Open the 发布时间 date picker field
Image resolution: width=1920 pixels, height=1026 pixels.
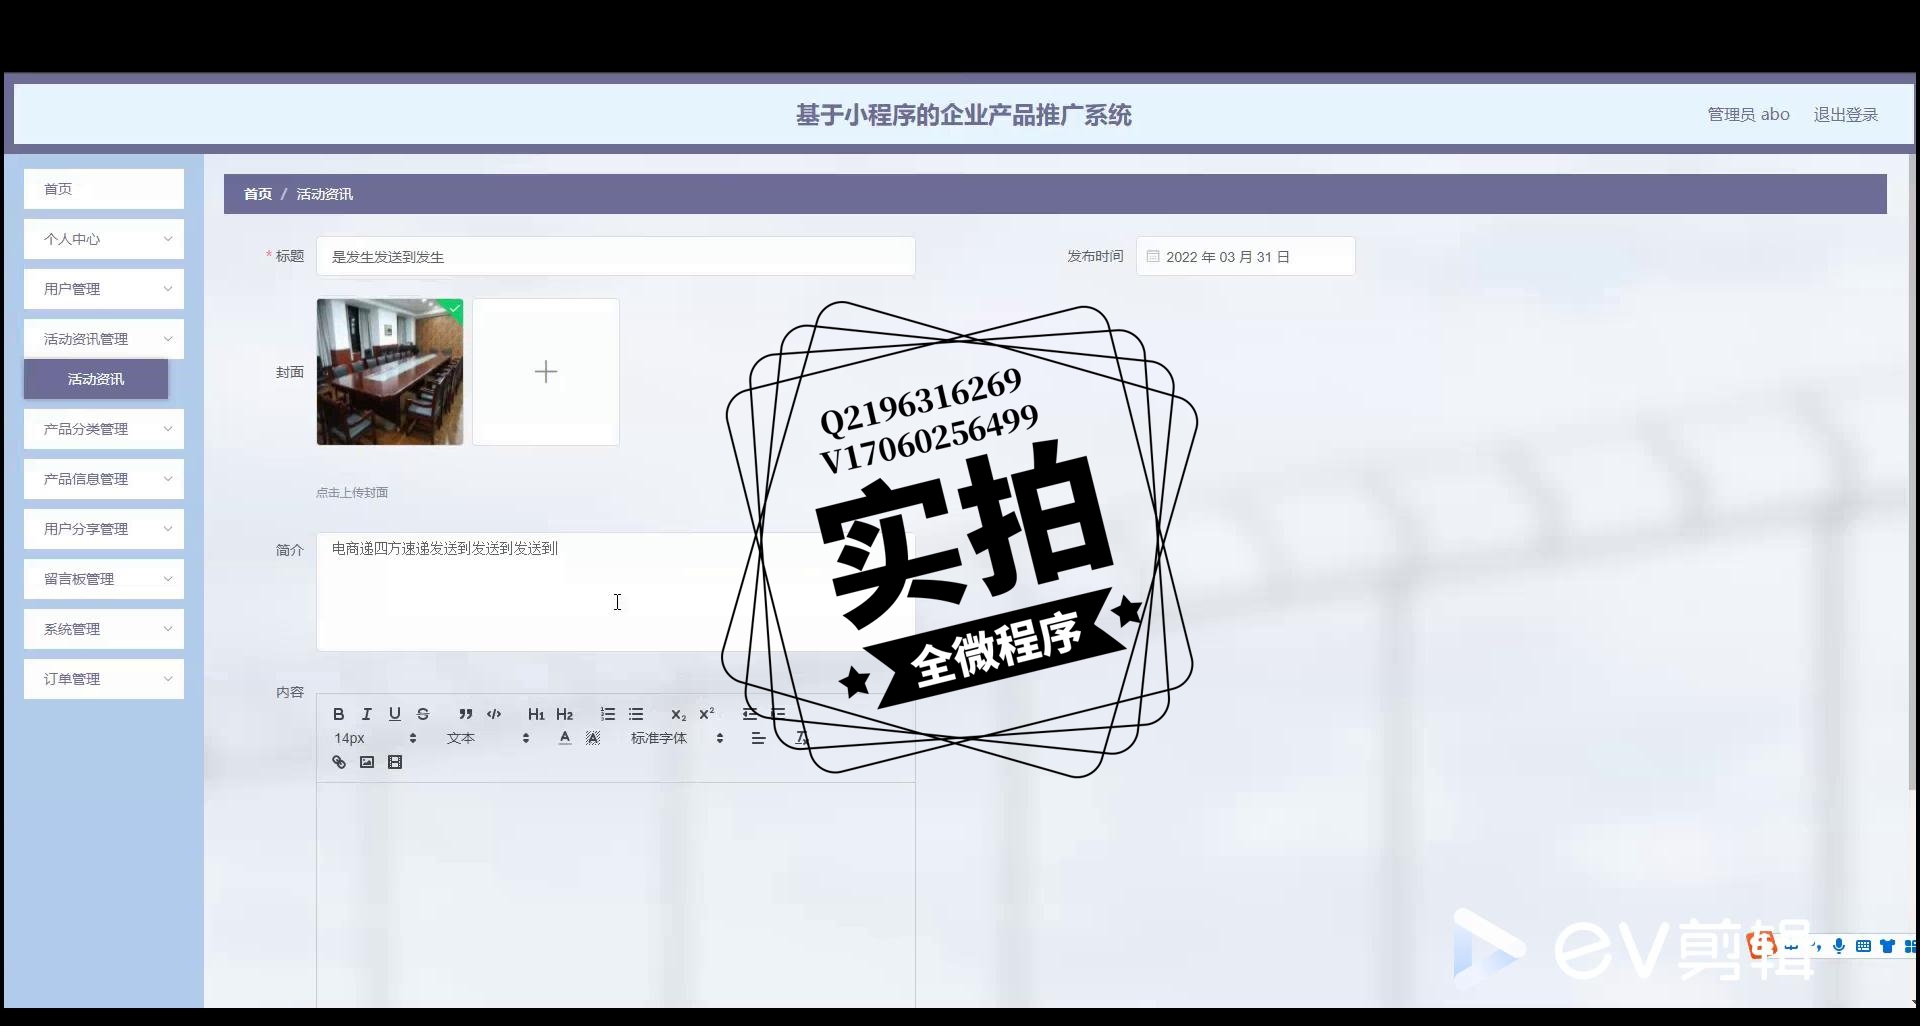tap(1246, 257)
